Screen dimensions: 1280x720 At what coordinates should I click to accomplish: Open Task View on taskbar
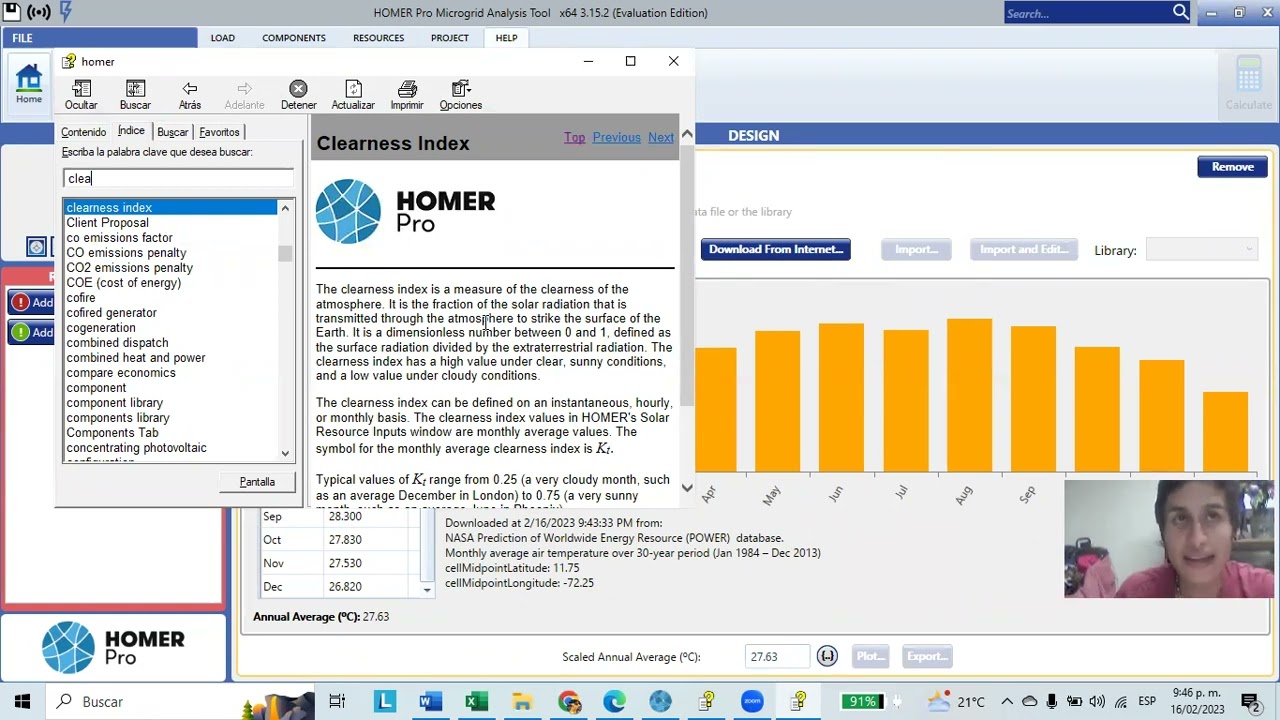click(x=337, y=701)
